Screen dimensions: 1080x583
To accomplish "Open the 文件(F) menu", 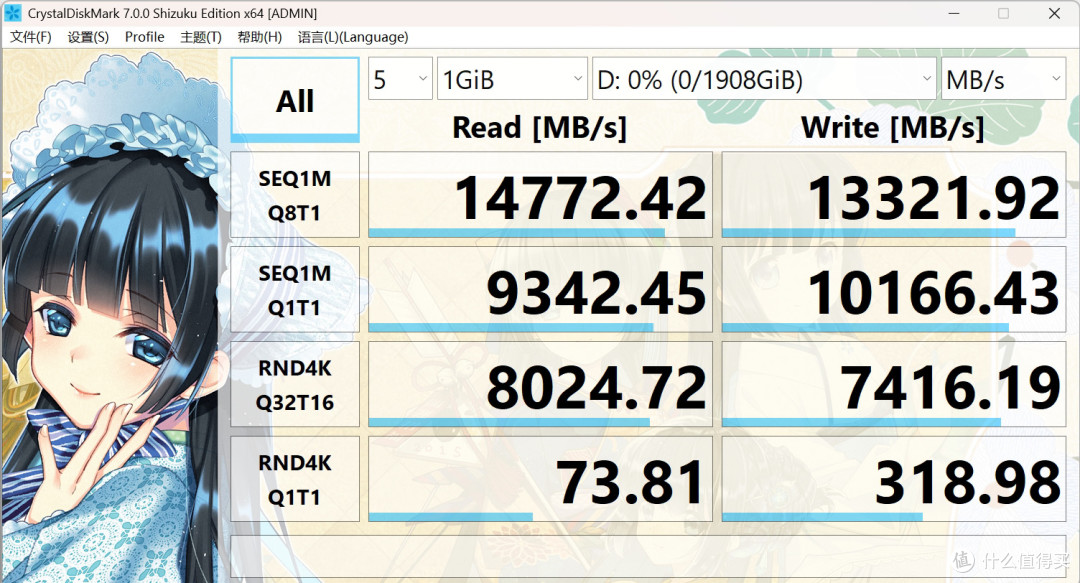I will point(30,37).
